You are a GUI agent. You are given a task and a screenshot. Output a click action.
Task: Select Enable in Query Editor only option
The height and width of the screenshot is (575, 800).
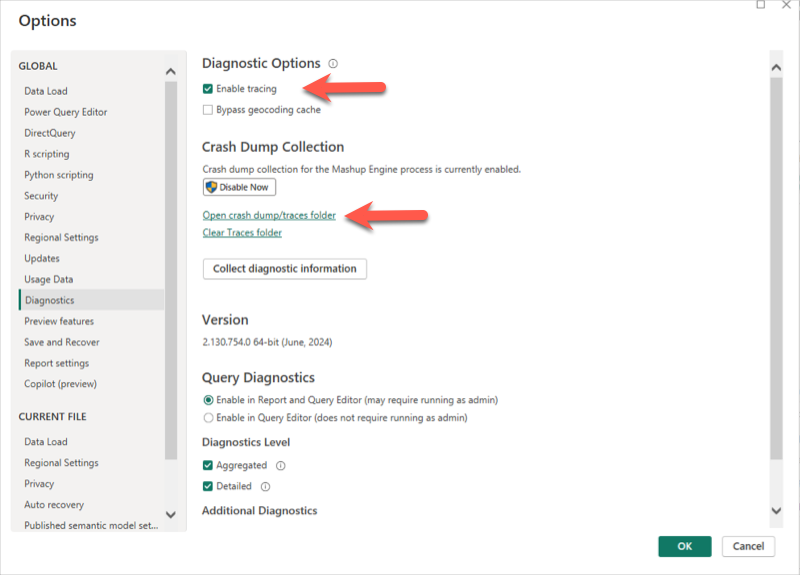point(208,418)
